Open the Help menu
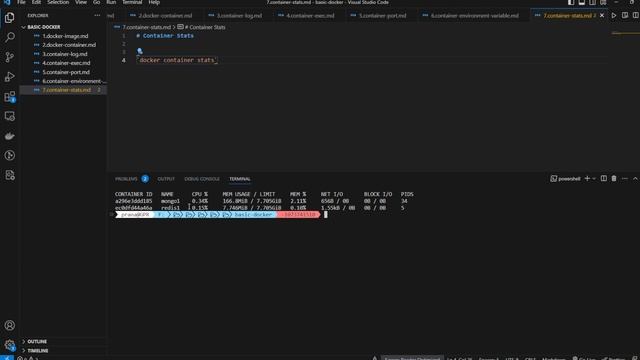Image resolution: width=640 pixels, height=360 pixels. 154,2
